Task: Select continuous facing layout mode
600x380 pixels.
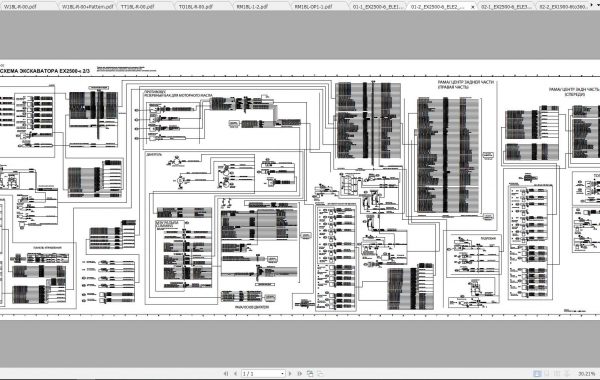Action: coord(567,373)
